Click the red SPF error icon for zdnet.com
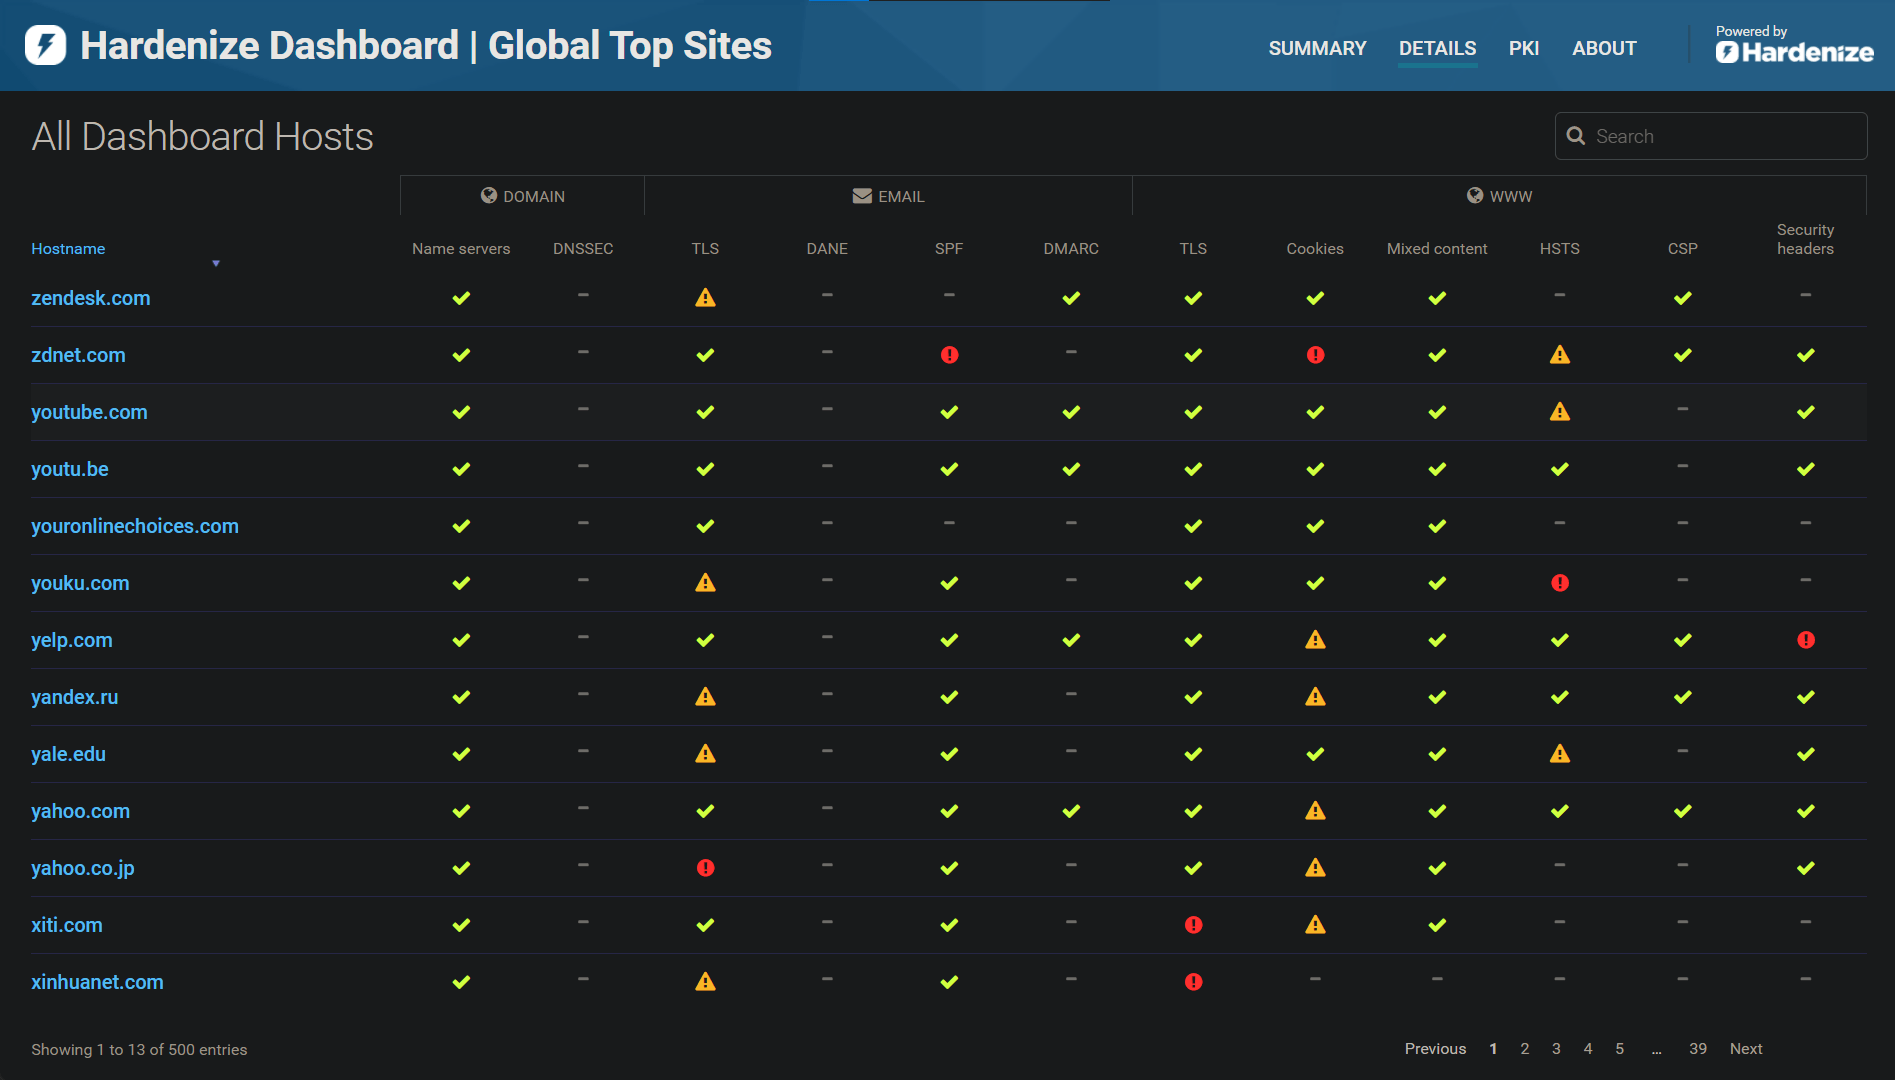 tap(948, 354)
